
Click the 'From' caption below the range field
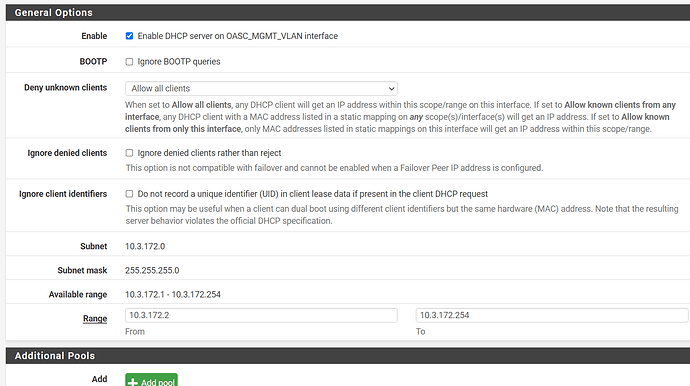click(x=135, y=331)
